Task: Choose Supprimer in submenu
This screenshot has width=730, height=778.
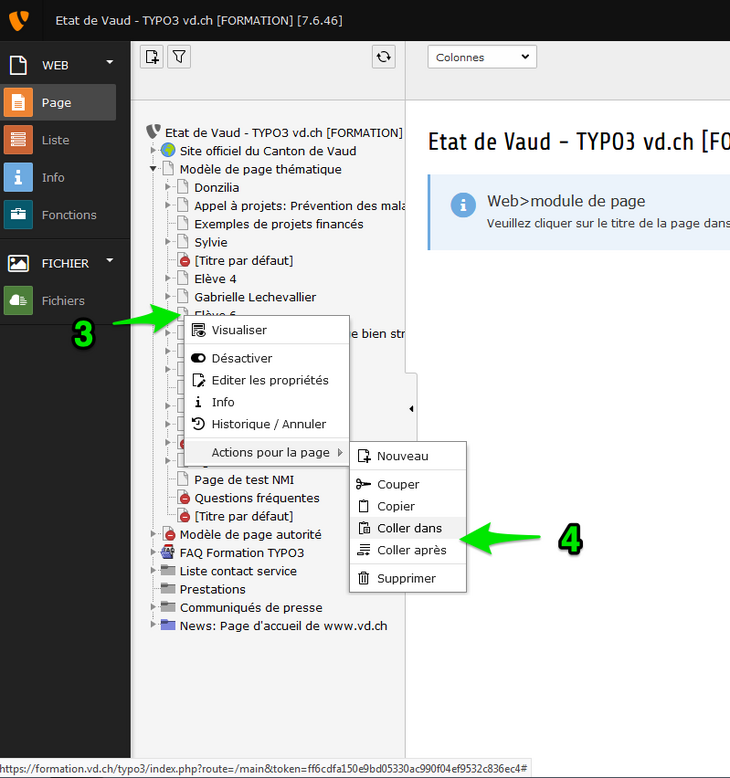Action: tap(408, 578)
